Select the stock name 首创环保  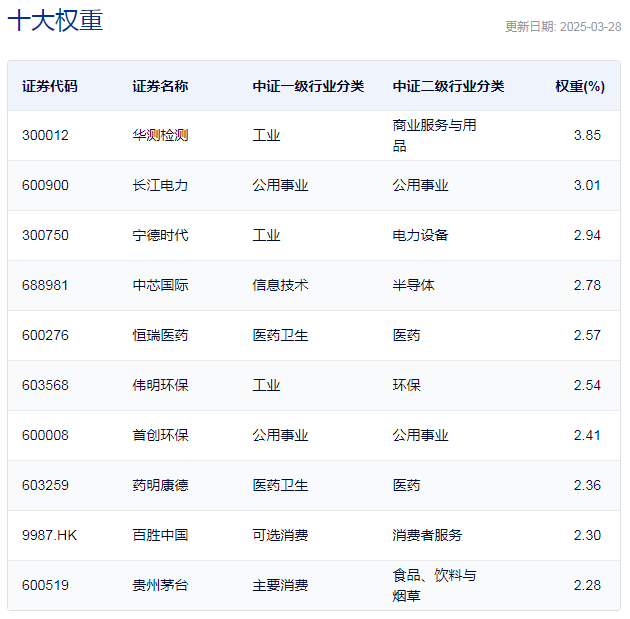[x=160, y=435]
